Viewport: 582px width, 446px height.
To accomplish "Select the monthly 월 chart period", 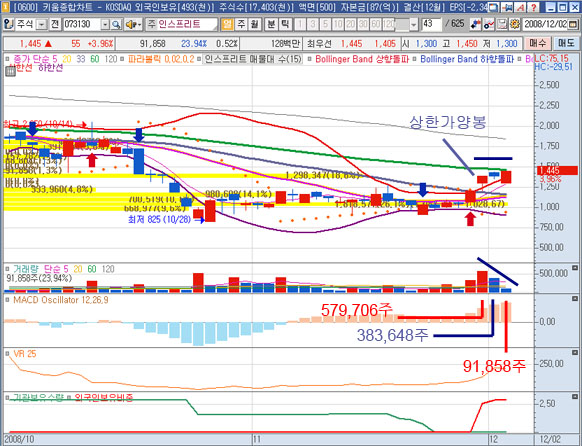I will (x=254, y=24).
